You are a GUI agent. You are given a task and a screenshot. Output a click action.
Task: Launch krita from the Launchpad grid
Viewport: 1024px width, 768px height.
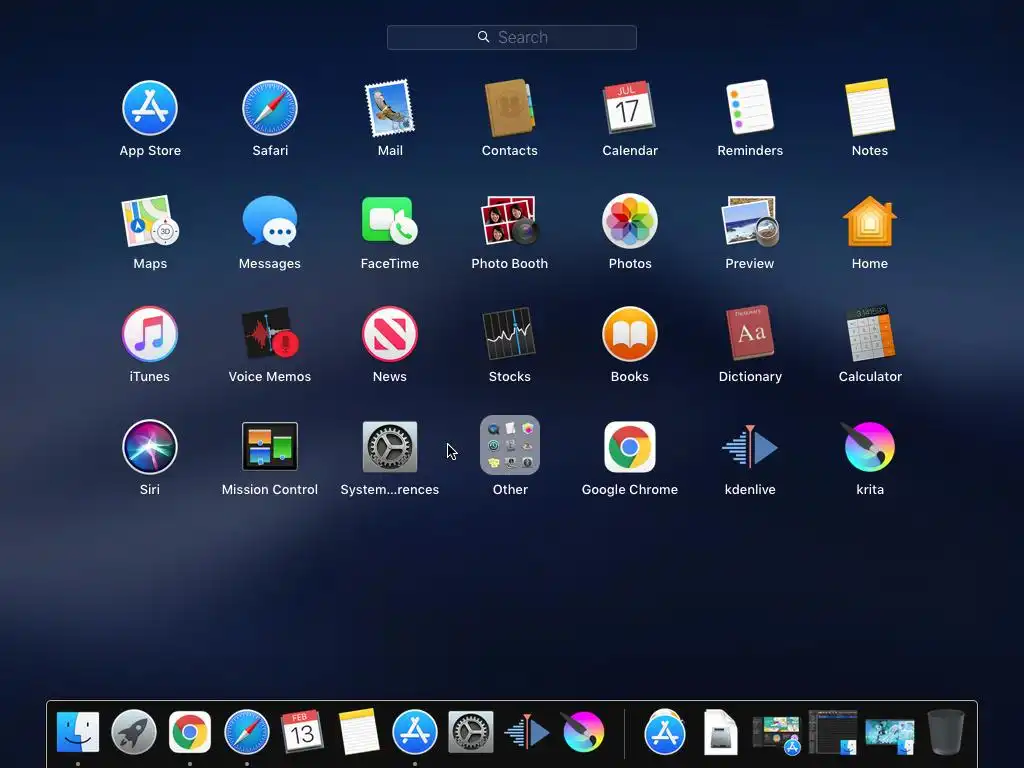point(870,447)
